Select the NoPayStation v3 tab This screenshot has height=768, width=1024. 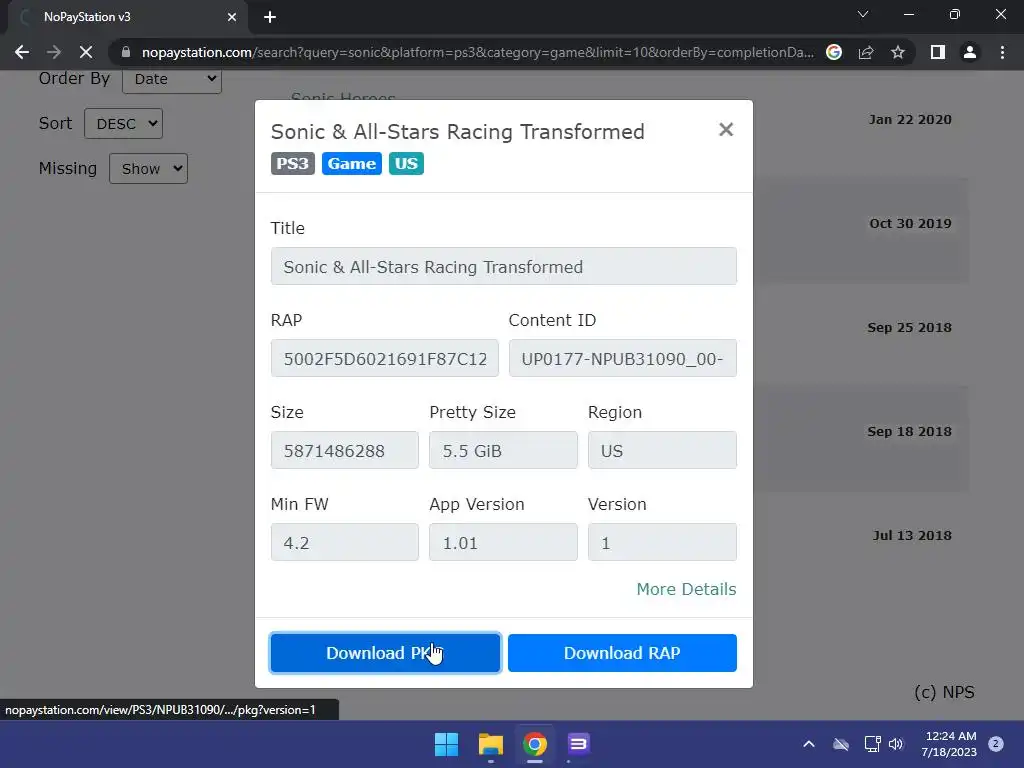[x=127, y=17]
